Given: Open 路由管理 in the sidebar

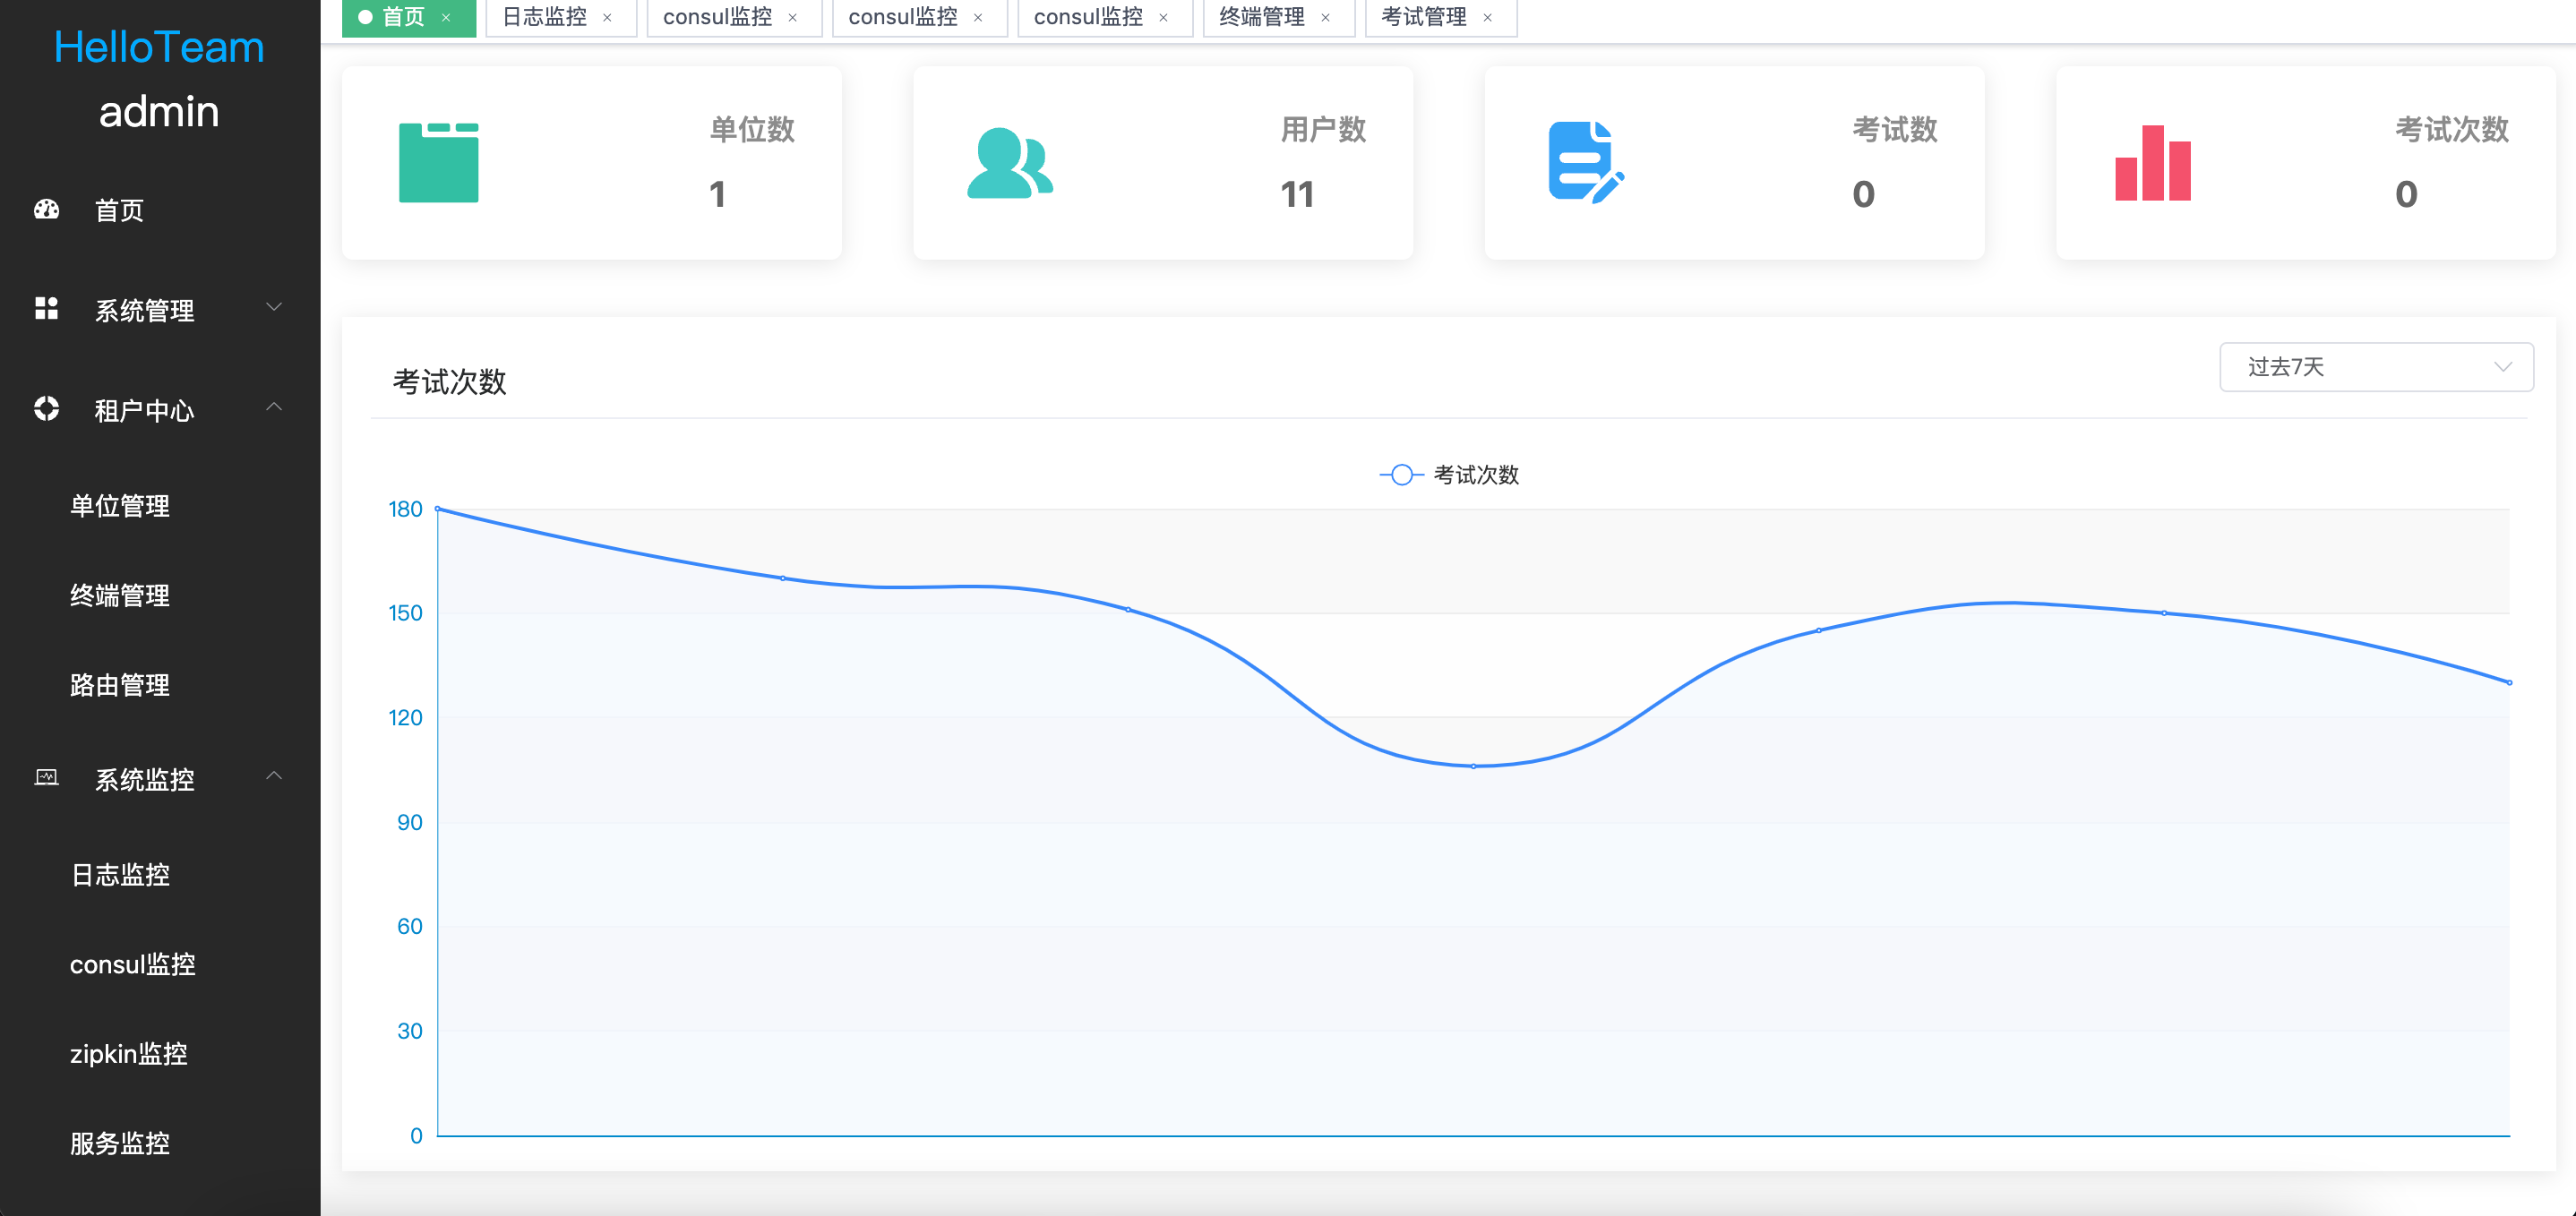Looking at the screenshot, I should [x=160, y=685].
